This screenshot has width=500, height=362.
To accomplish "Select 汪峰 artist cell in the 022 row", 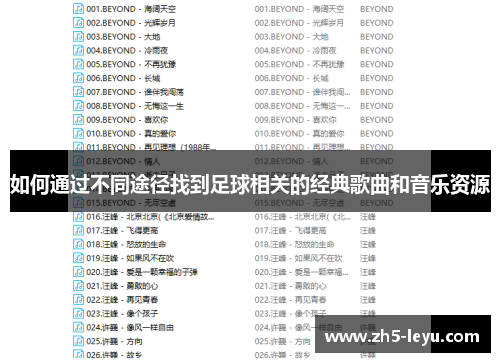I will tap(368, 300).
